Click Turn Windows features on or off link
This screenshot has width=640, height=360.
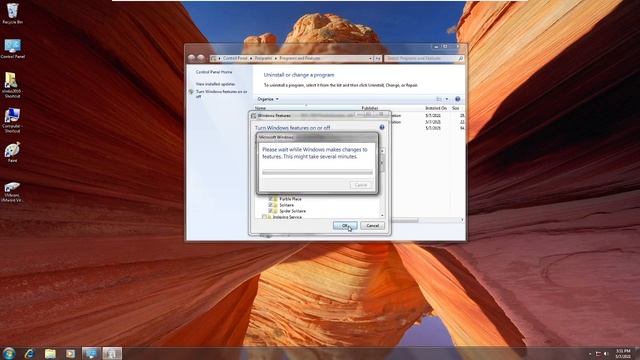[x=222, y=94]
